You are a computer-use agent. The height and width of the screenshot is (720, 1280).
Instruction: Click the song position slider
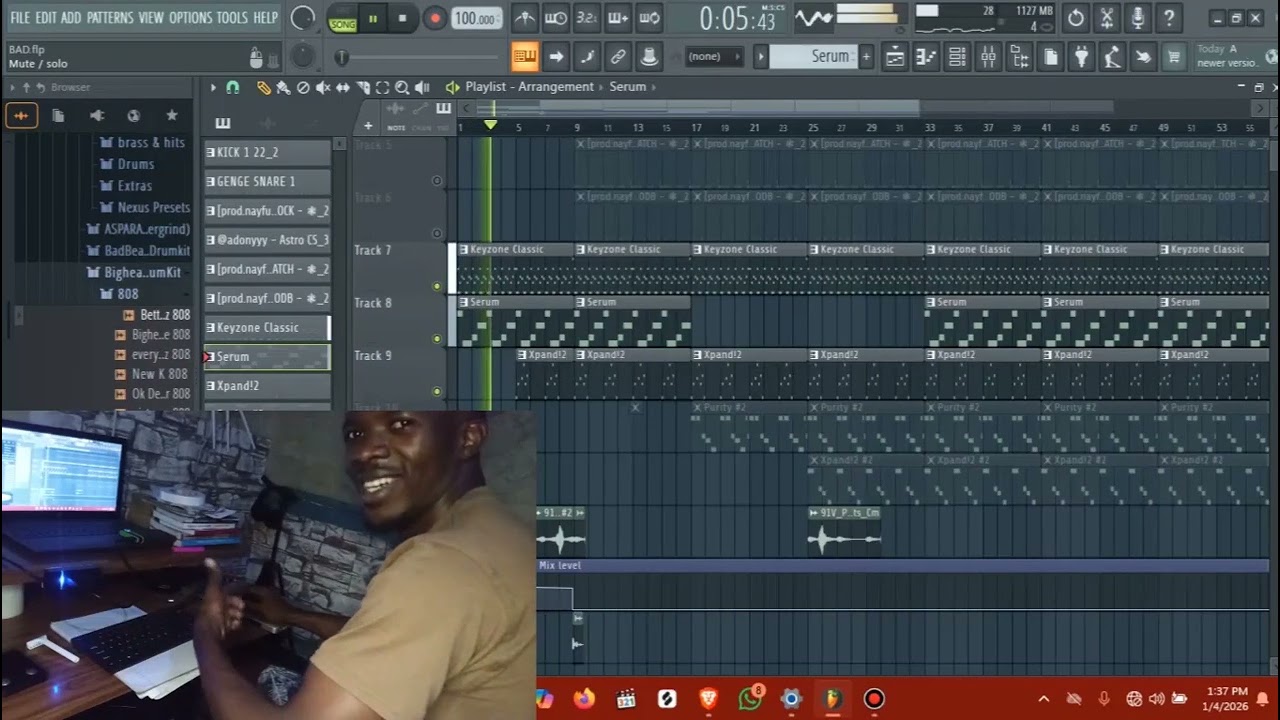tap(418, 57)
